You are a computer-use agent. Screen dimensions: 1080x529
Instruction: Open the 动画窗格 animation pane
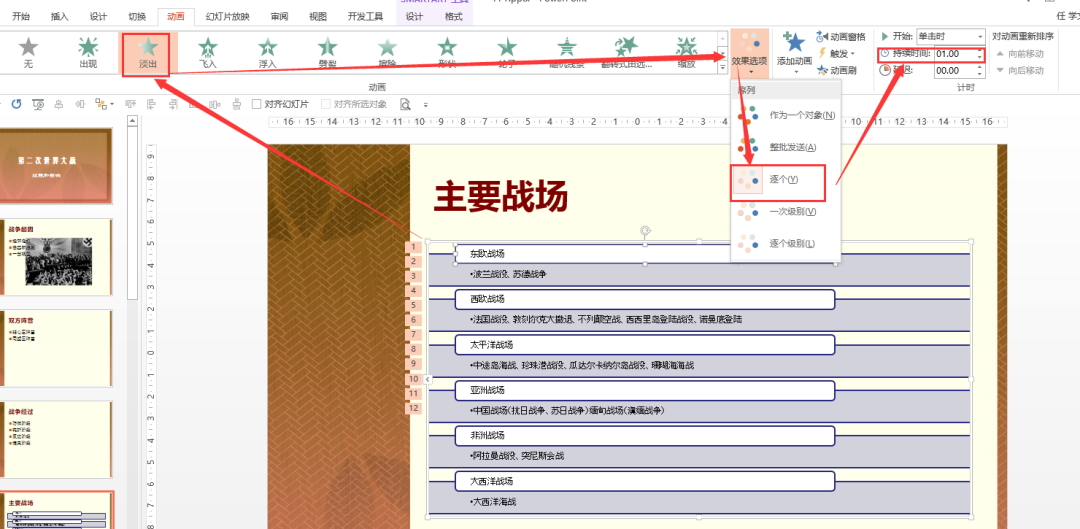(841, 37)
